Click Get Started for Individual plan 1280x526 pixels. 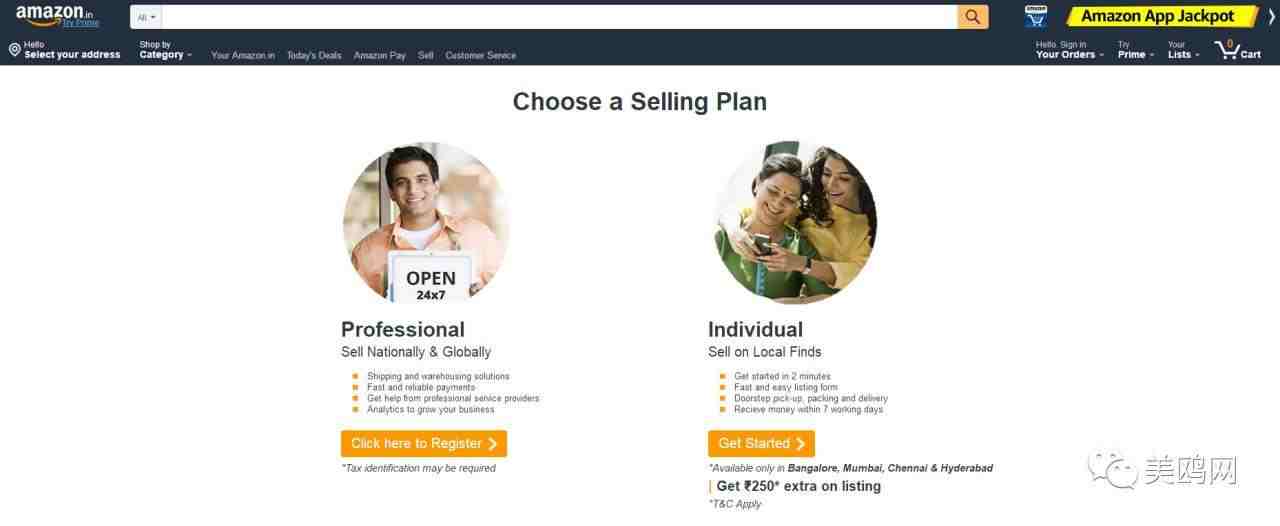click(x=761, y=444)
